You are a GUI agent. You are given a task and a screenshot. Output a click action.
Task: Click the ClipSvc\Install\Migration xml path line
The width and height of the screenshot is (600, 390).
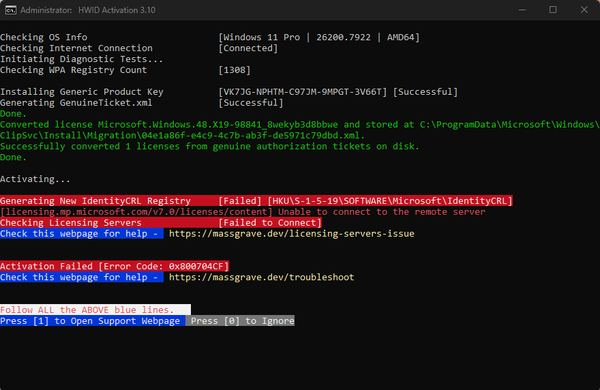pos(183,135)
